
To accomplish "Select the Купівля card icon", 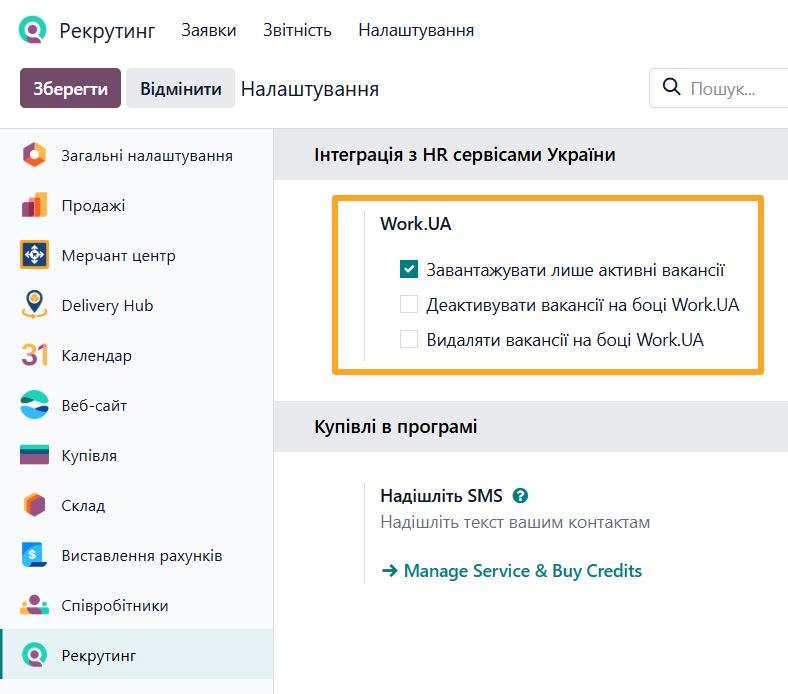I will pyautogui.click(x=34, y=455).
